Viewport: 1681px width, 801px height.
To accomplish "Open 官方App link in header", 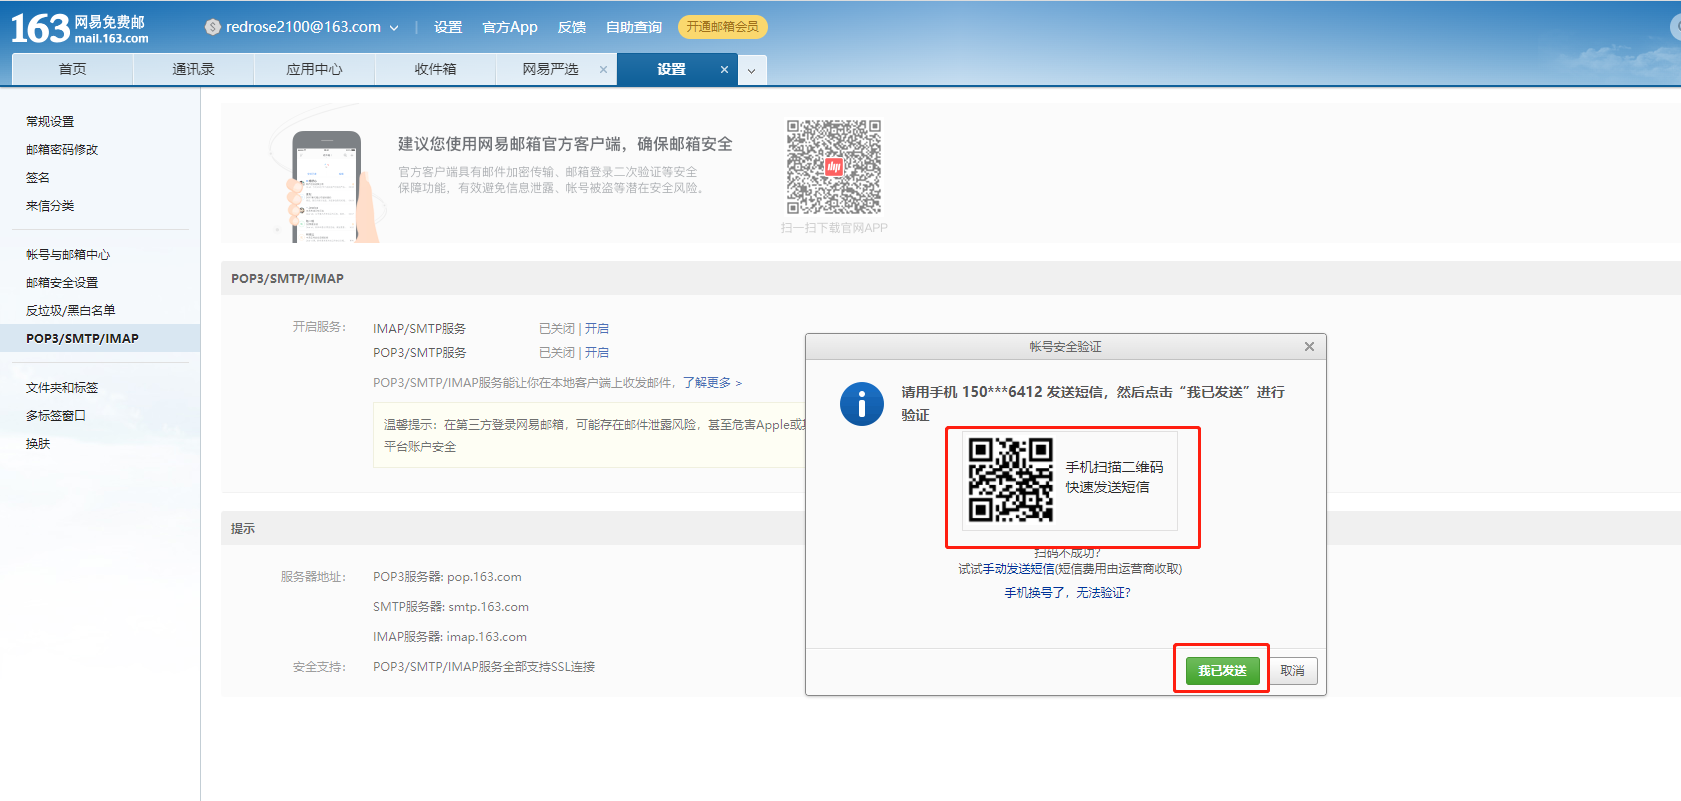I will 510,27.
